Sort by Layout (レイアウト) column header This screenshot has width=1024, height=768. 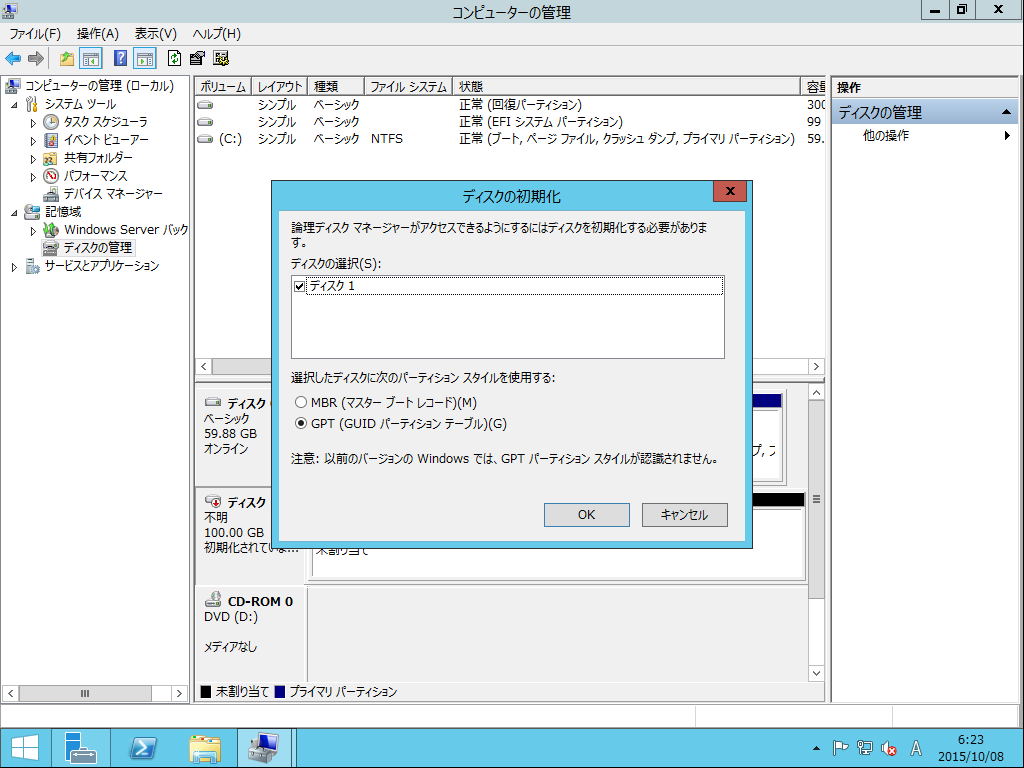coord(279,86)
